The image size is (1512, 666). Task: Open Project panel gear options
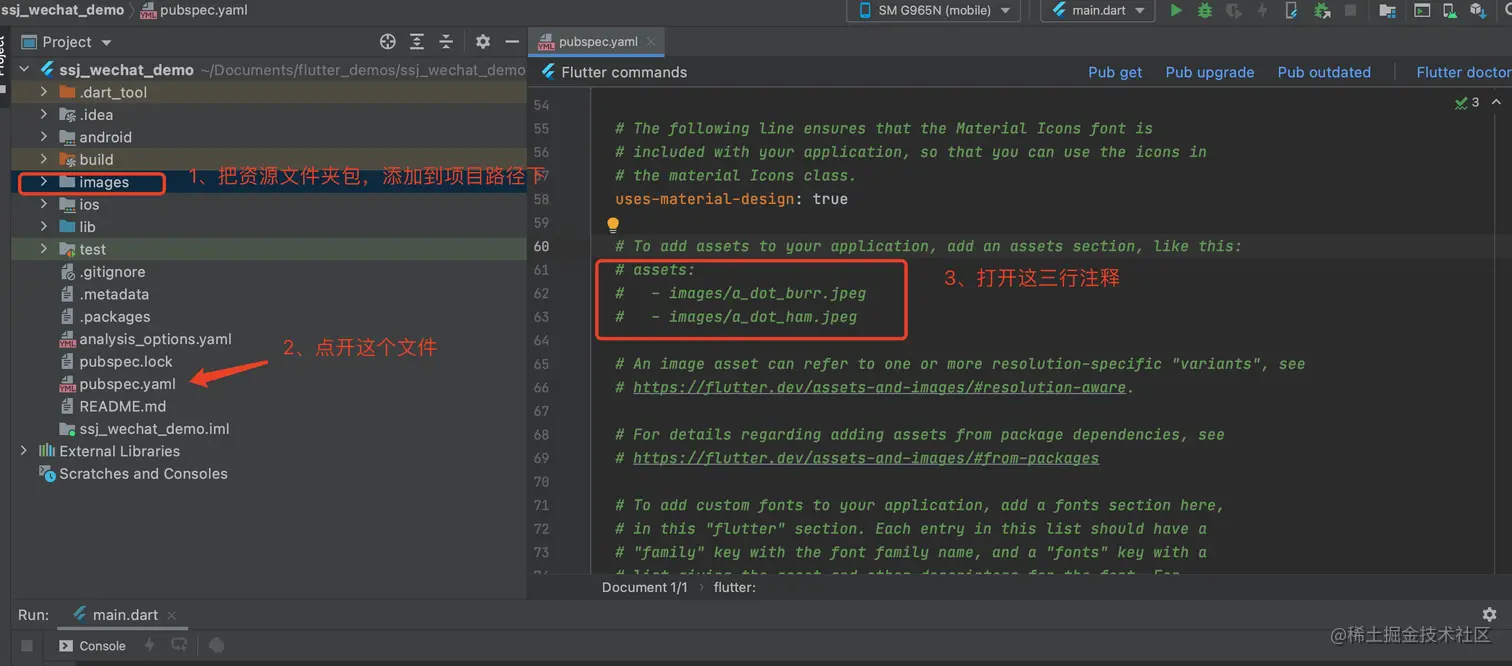click(x=483, y=42)
